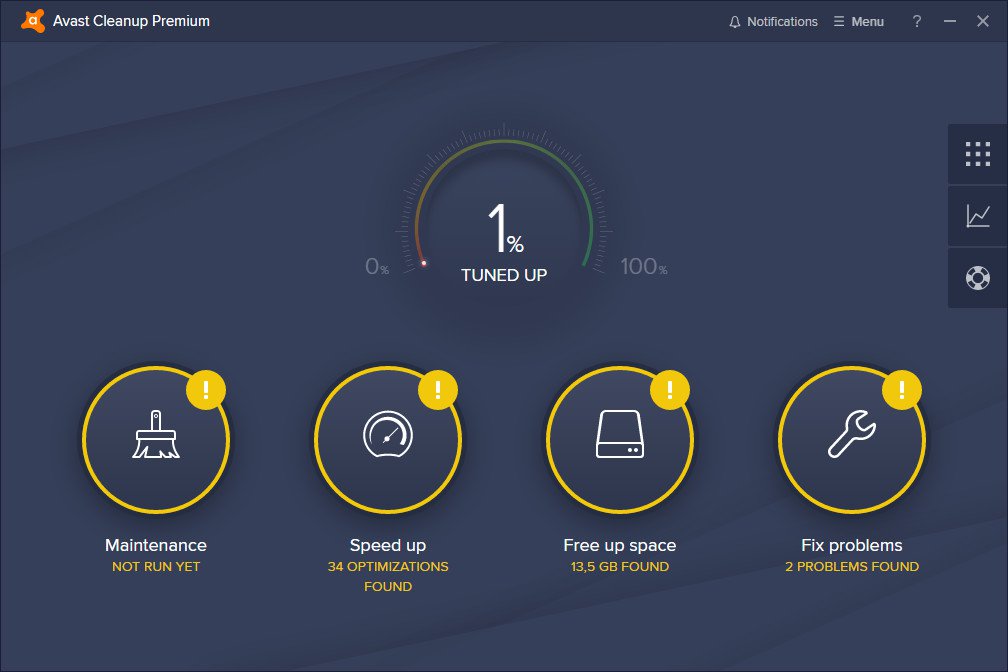Open Speed up speedometer circle
This screenshot has width=1008, height=672.
[388, 439]
